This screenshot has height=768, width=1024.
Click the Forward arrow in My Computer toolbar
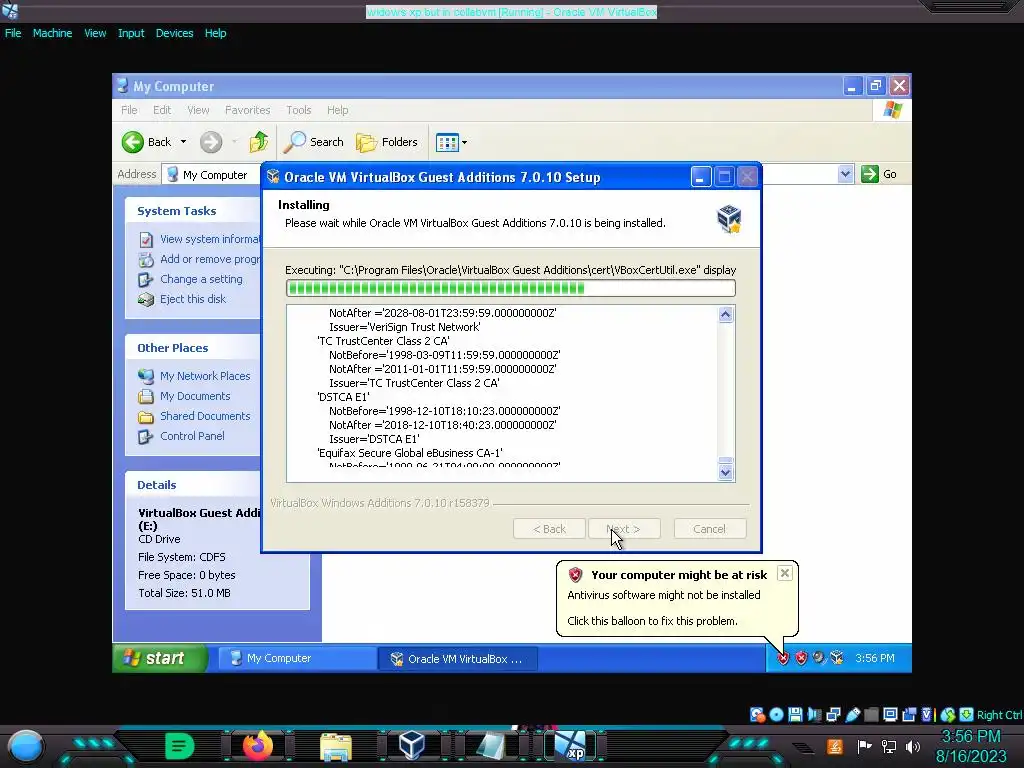(x=211, y=142)
